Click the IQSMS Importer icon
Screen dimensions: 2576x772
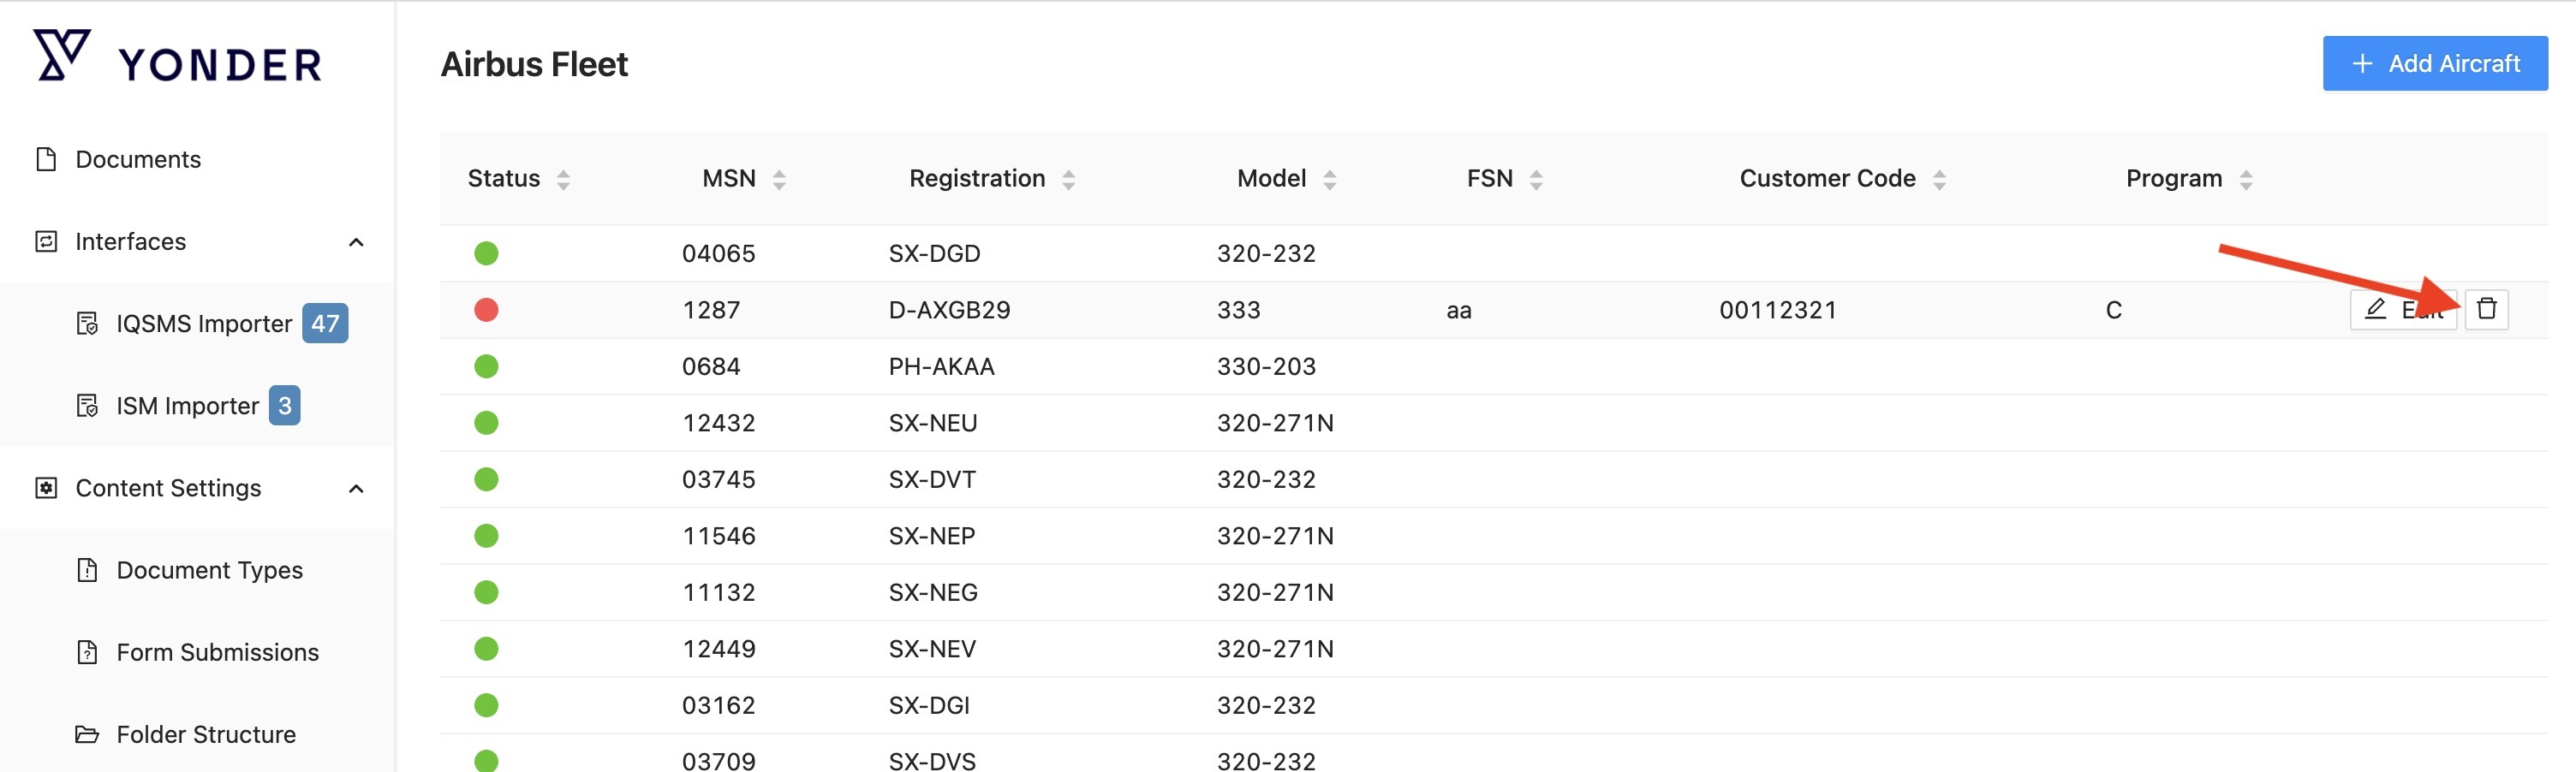click(88, 323)
